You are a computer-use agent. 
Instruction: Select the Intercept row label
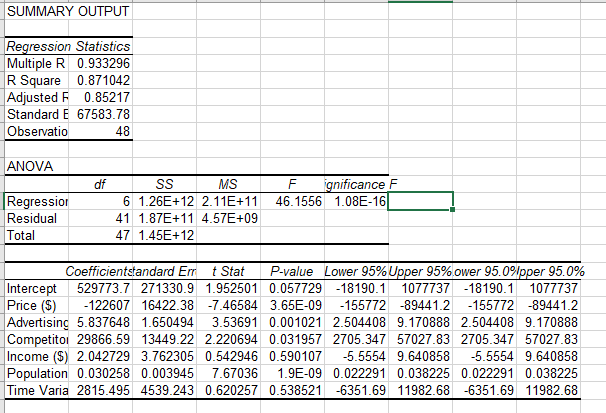pos(37,288)
